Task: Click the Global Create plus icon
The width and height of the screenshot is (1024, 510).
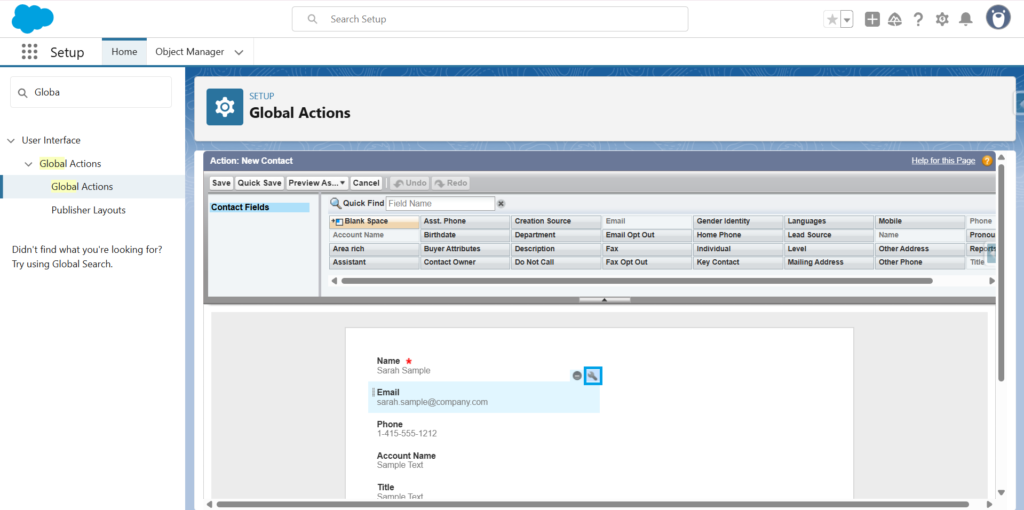Action: click(872, 19)
